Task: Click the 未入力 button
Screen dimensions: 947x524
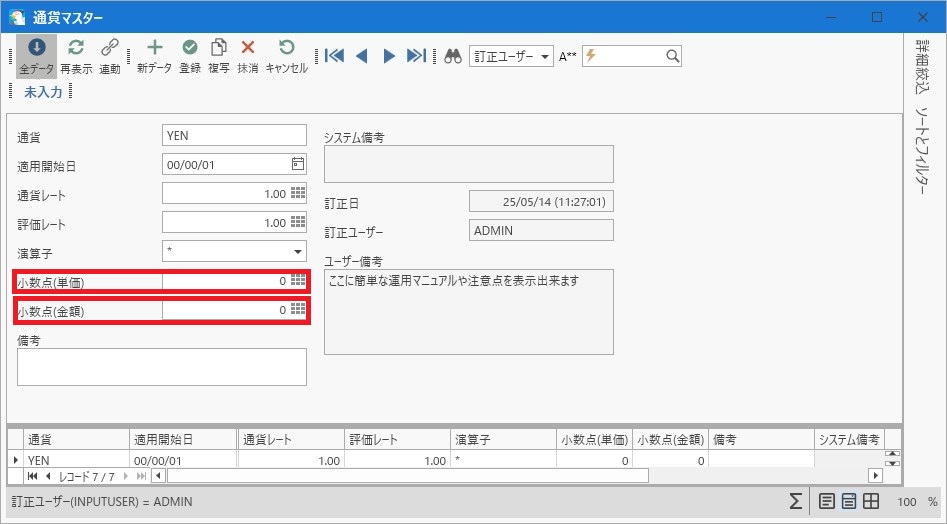Action: [x=43, y=92]
